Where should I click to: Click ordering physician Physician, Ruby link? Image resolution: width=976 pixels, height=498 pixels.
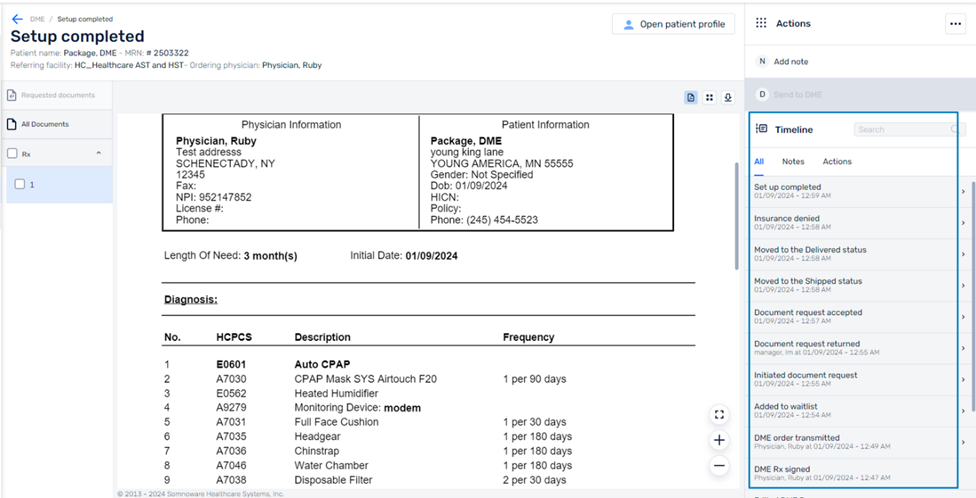click(x=292, y=65)
